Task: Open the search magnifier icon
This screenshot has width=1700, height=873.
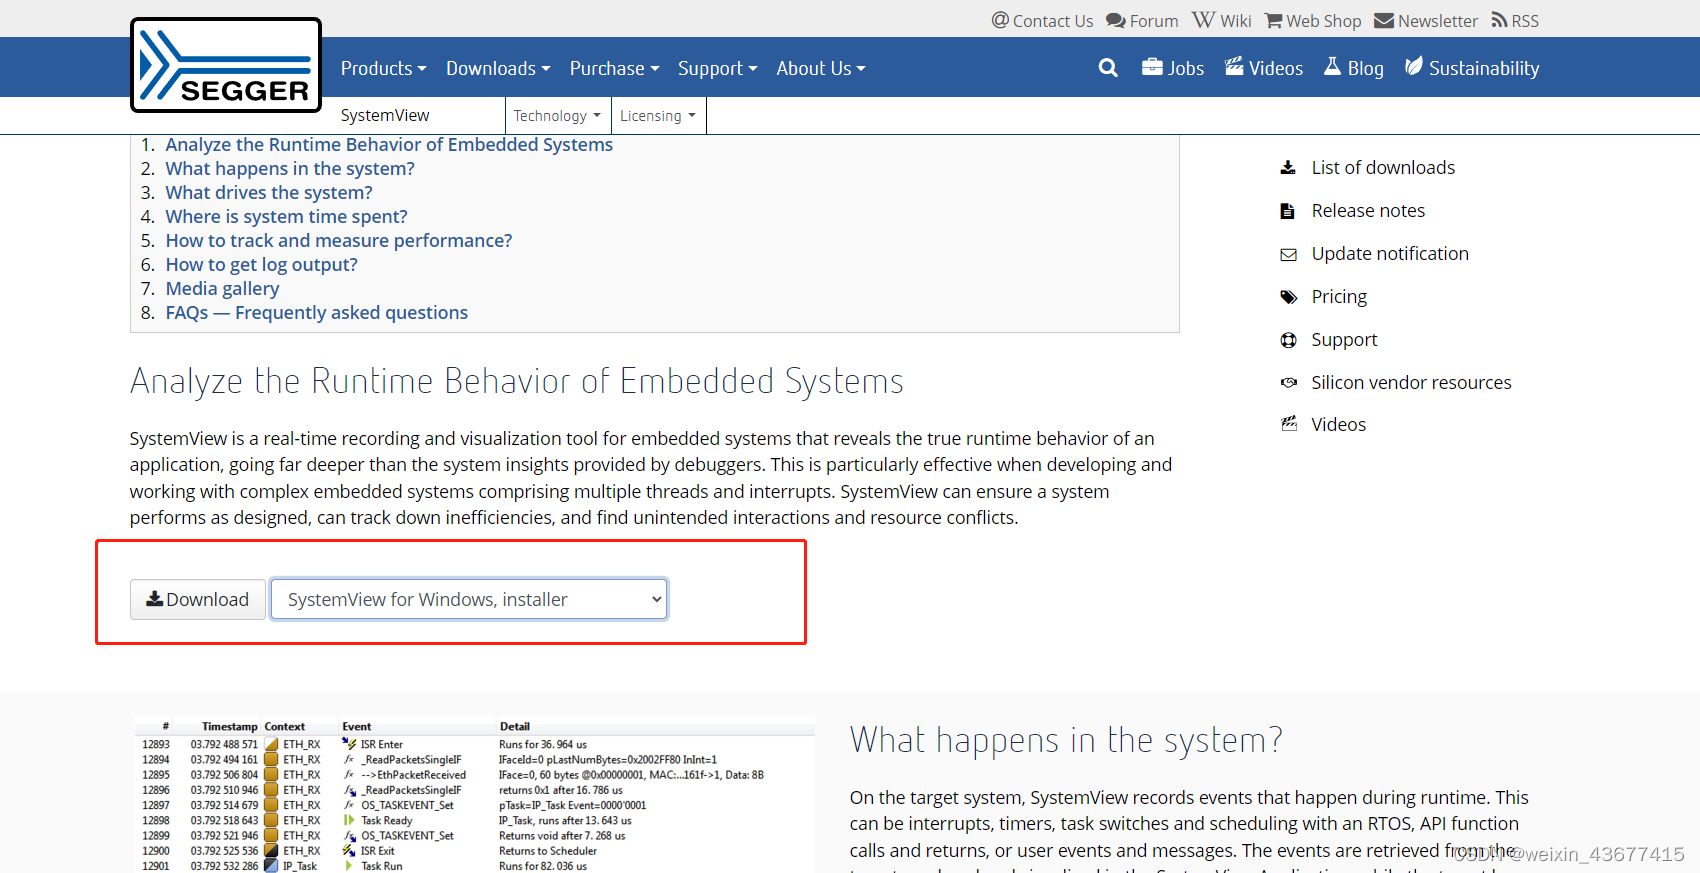Action: tap(1108, 68)
